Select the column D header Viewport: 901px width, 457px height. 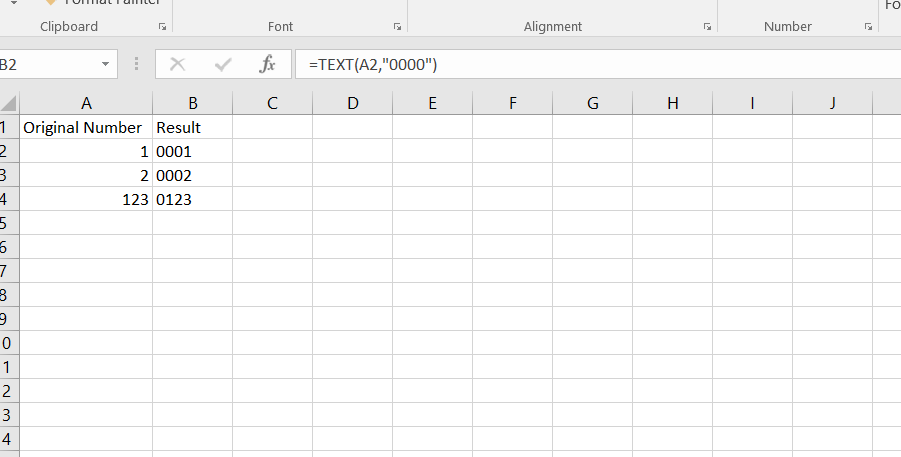coord(352,102)
